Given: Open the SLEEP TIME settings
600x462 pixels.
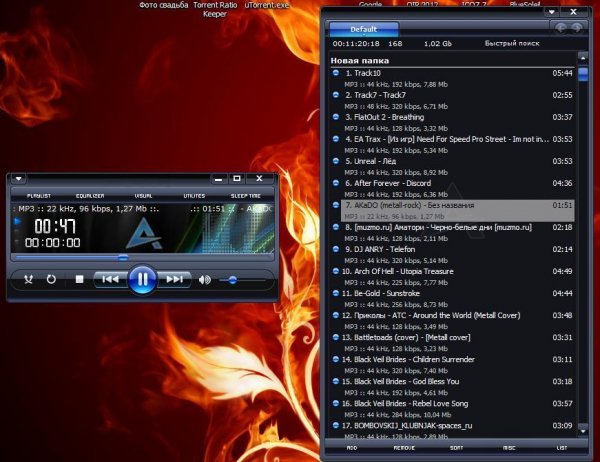Looking at the screenshot, I should [x=246, y=196].
